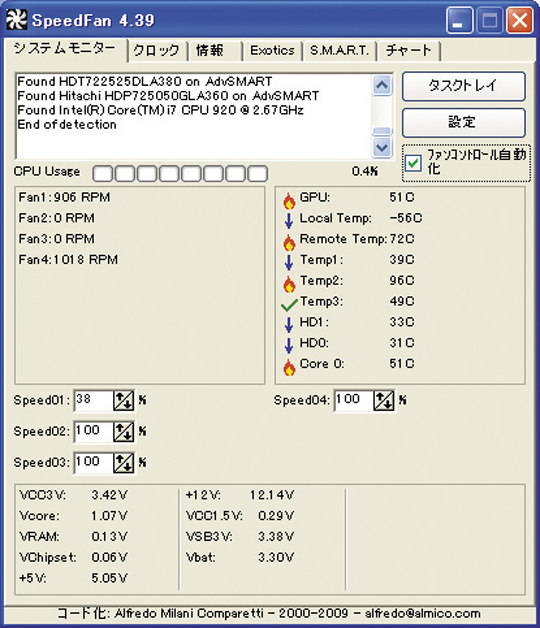Click the flame icon beside Temp2

click(x=289, y=284)
